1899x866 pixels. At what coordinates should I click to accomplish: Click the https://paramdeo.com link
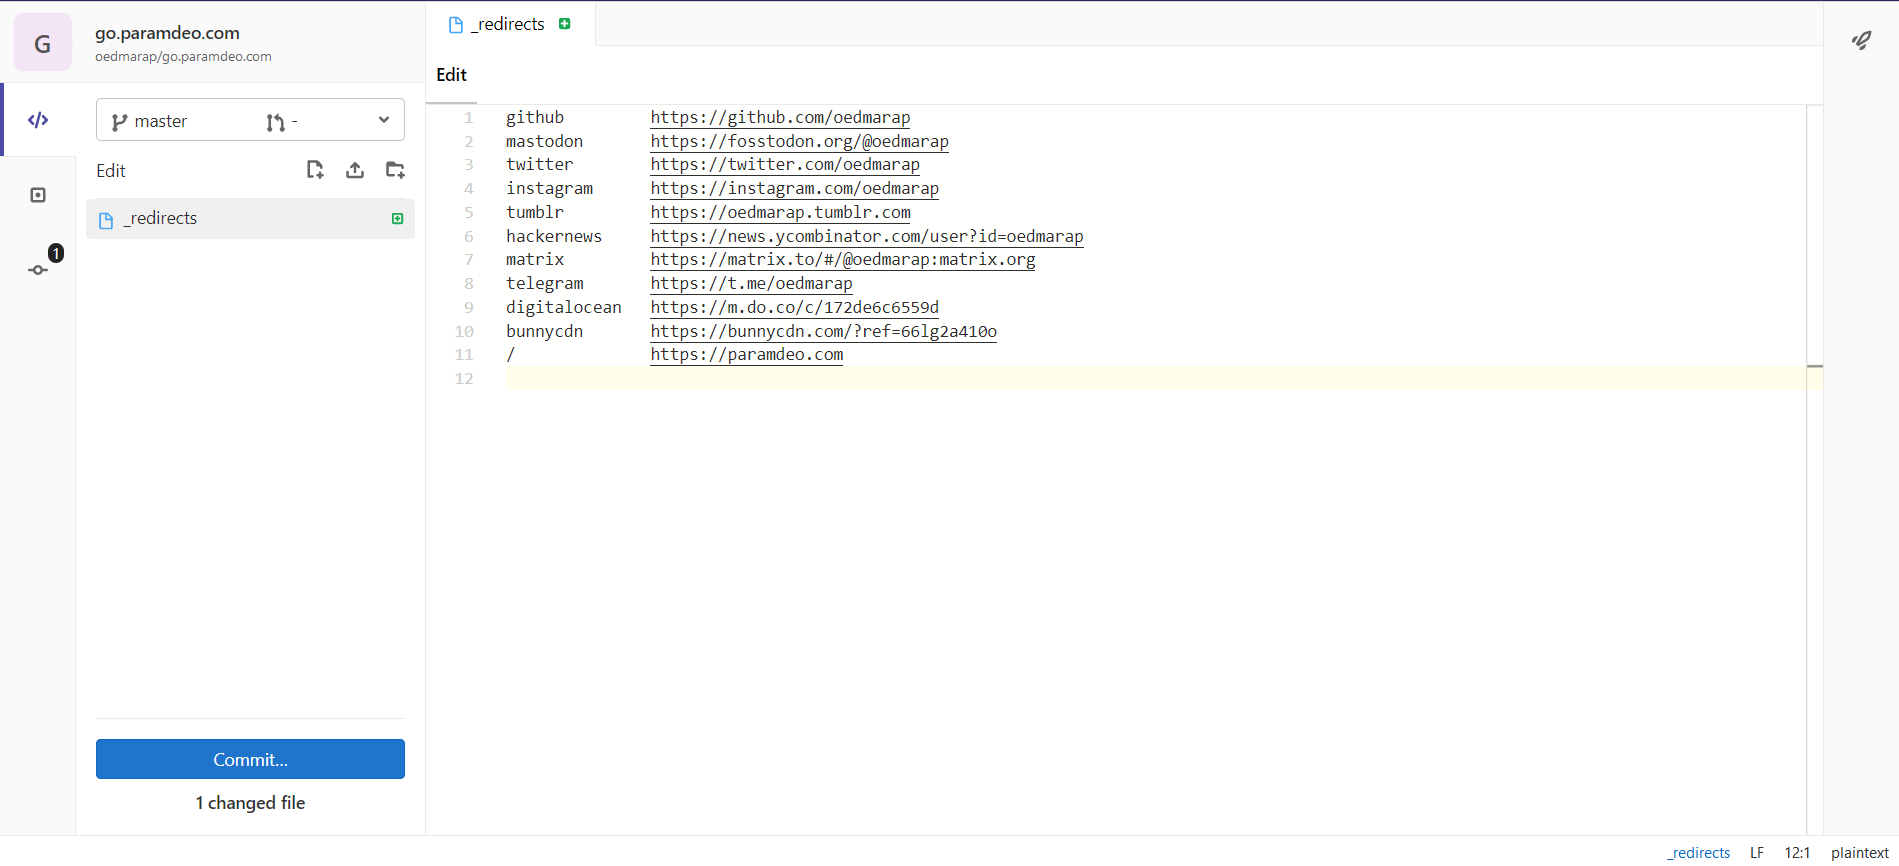tap(746, 355)
